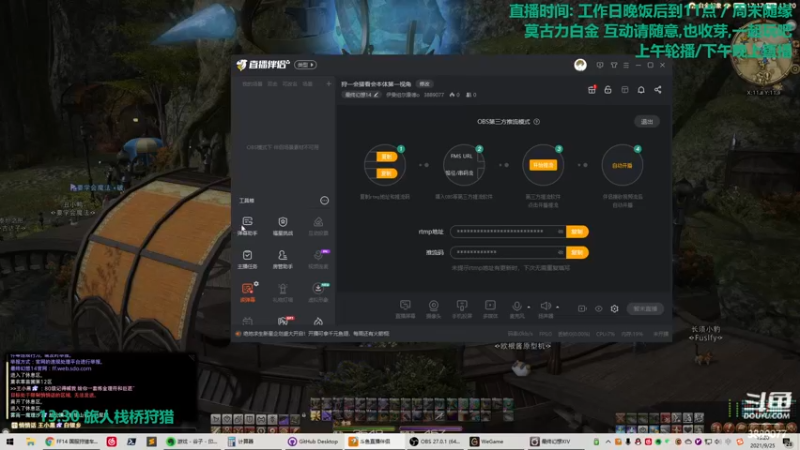Click the lower copy button in step 1 circle
This screenshot has width=800, height=450.
pyautogui.click(x=386, y=173)
